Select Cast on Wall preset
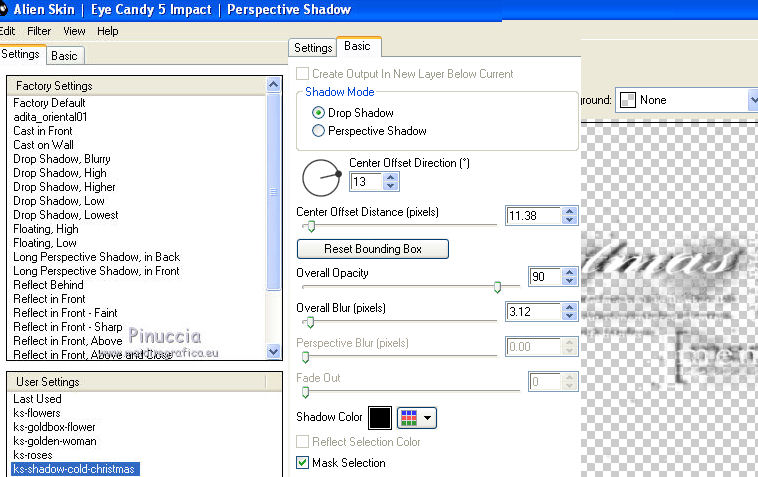 (x=44, y=145)
